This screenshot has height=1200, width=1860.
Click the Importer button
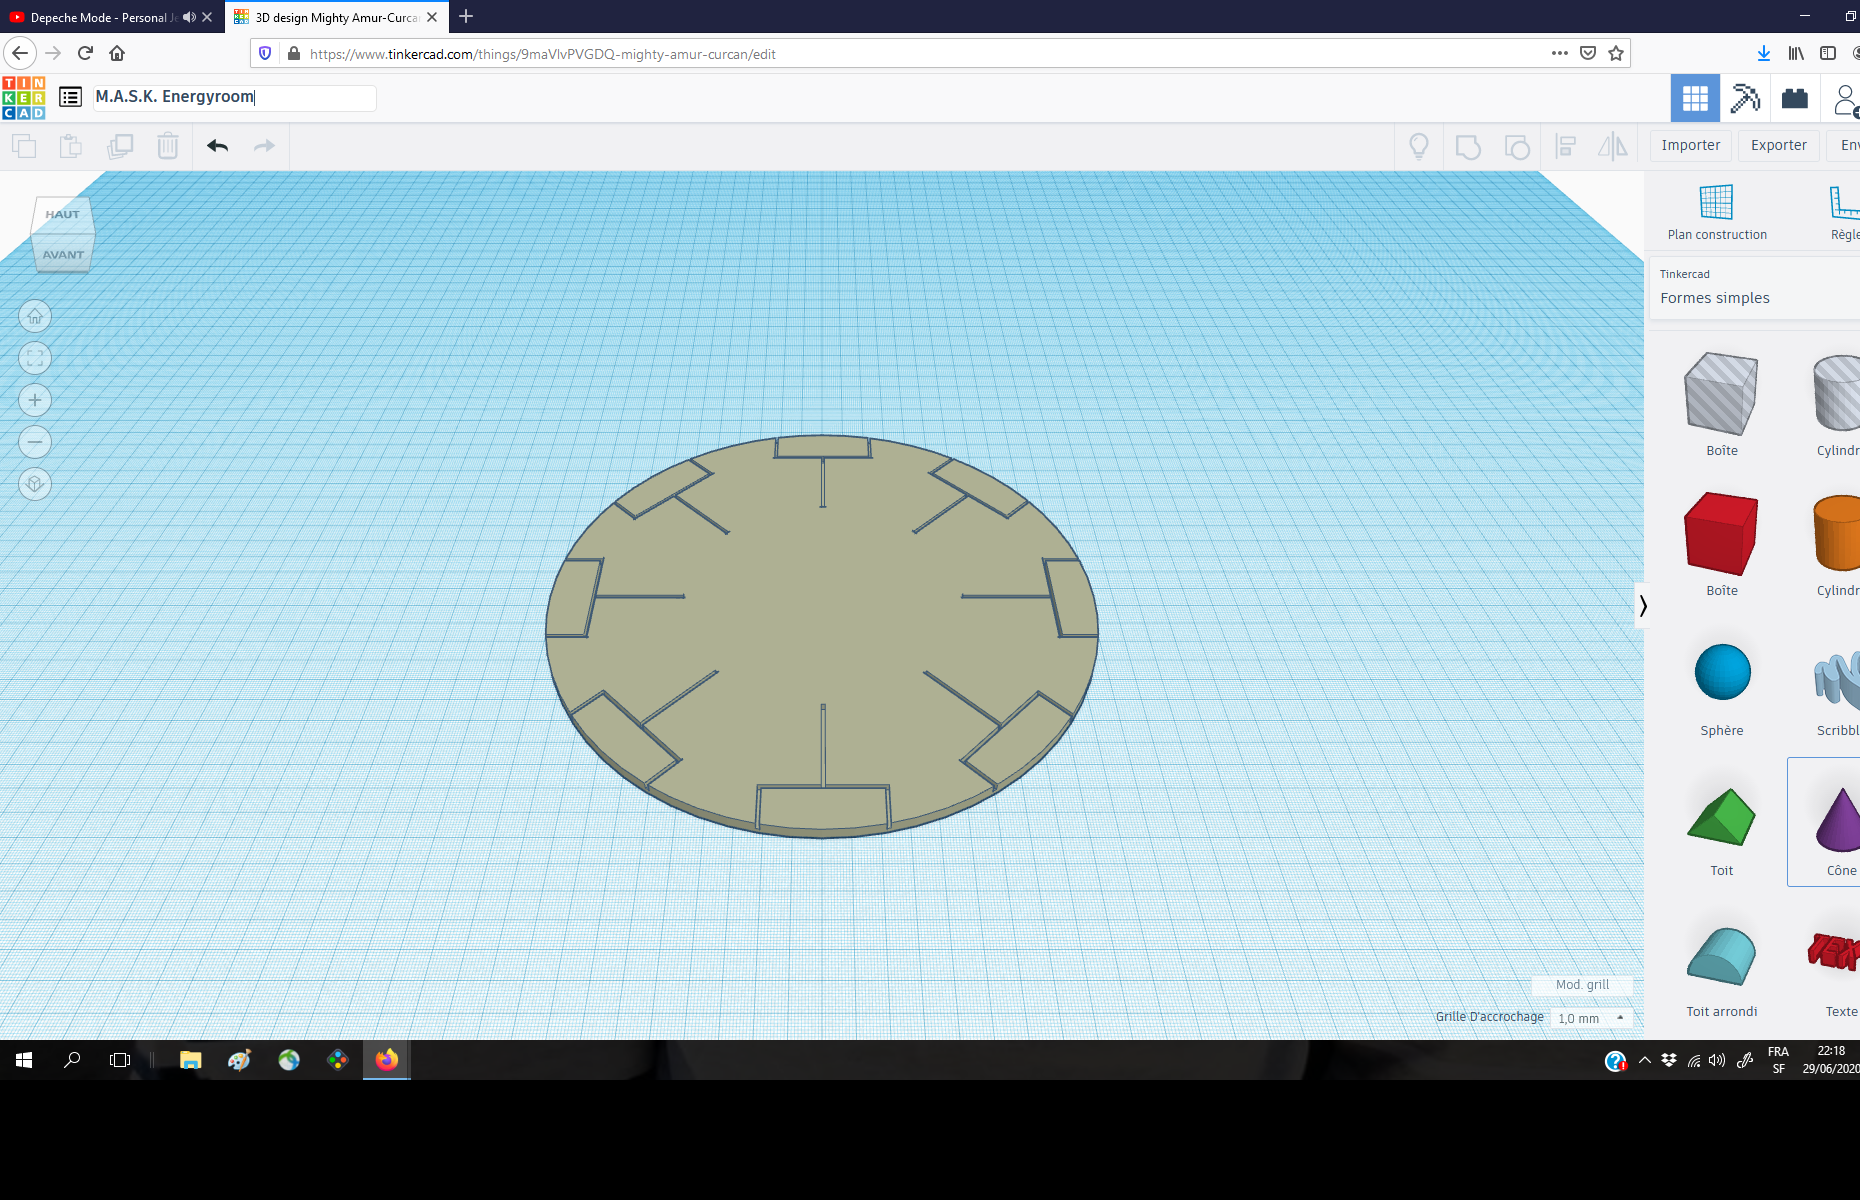1691,146
